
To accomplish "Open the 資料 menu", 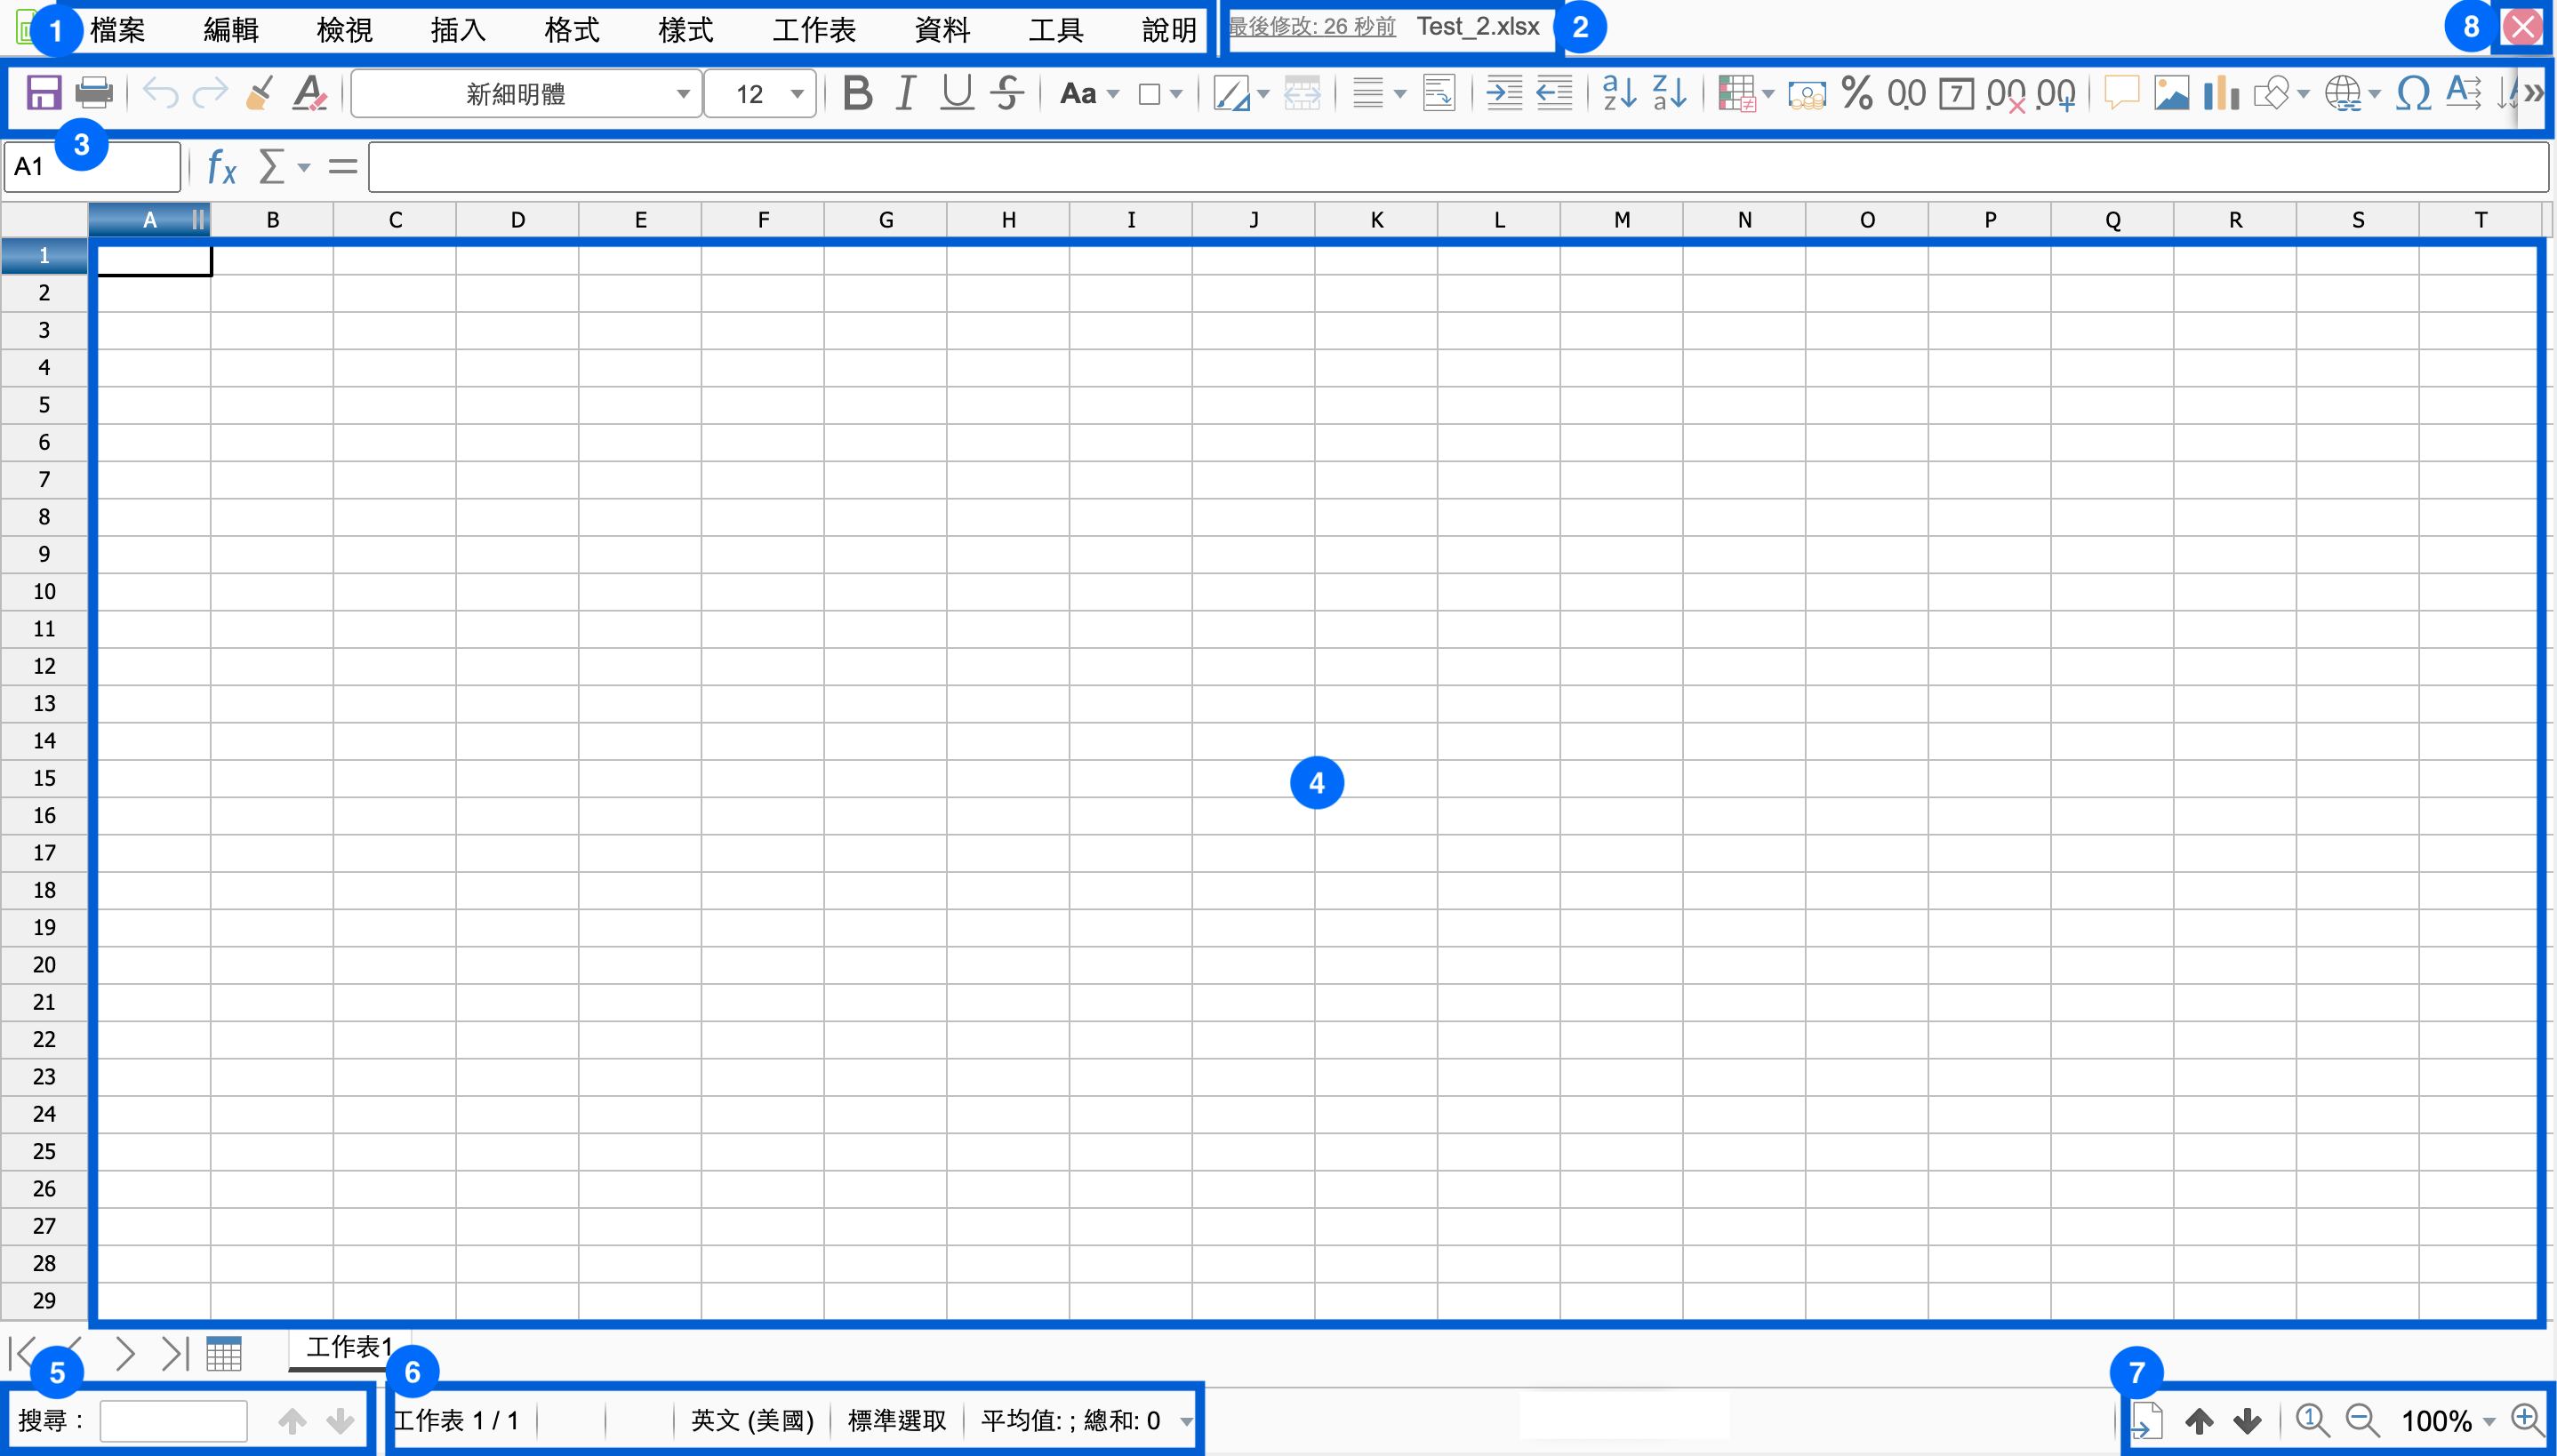I will click(x=942, y=30).
